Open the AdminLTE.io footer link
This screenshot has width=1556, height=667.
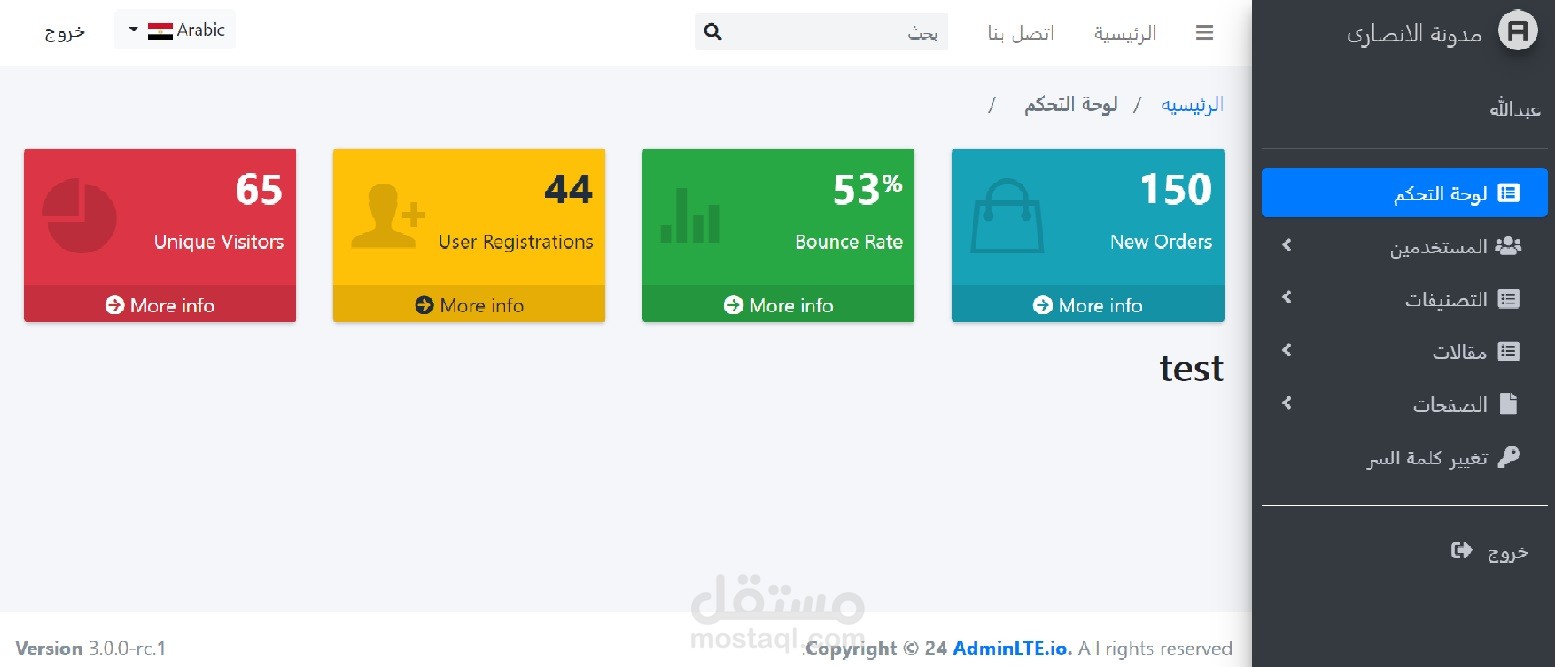point(1012,649)
